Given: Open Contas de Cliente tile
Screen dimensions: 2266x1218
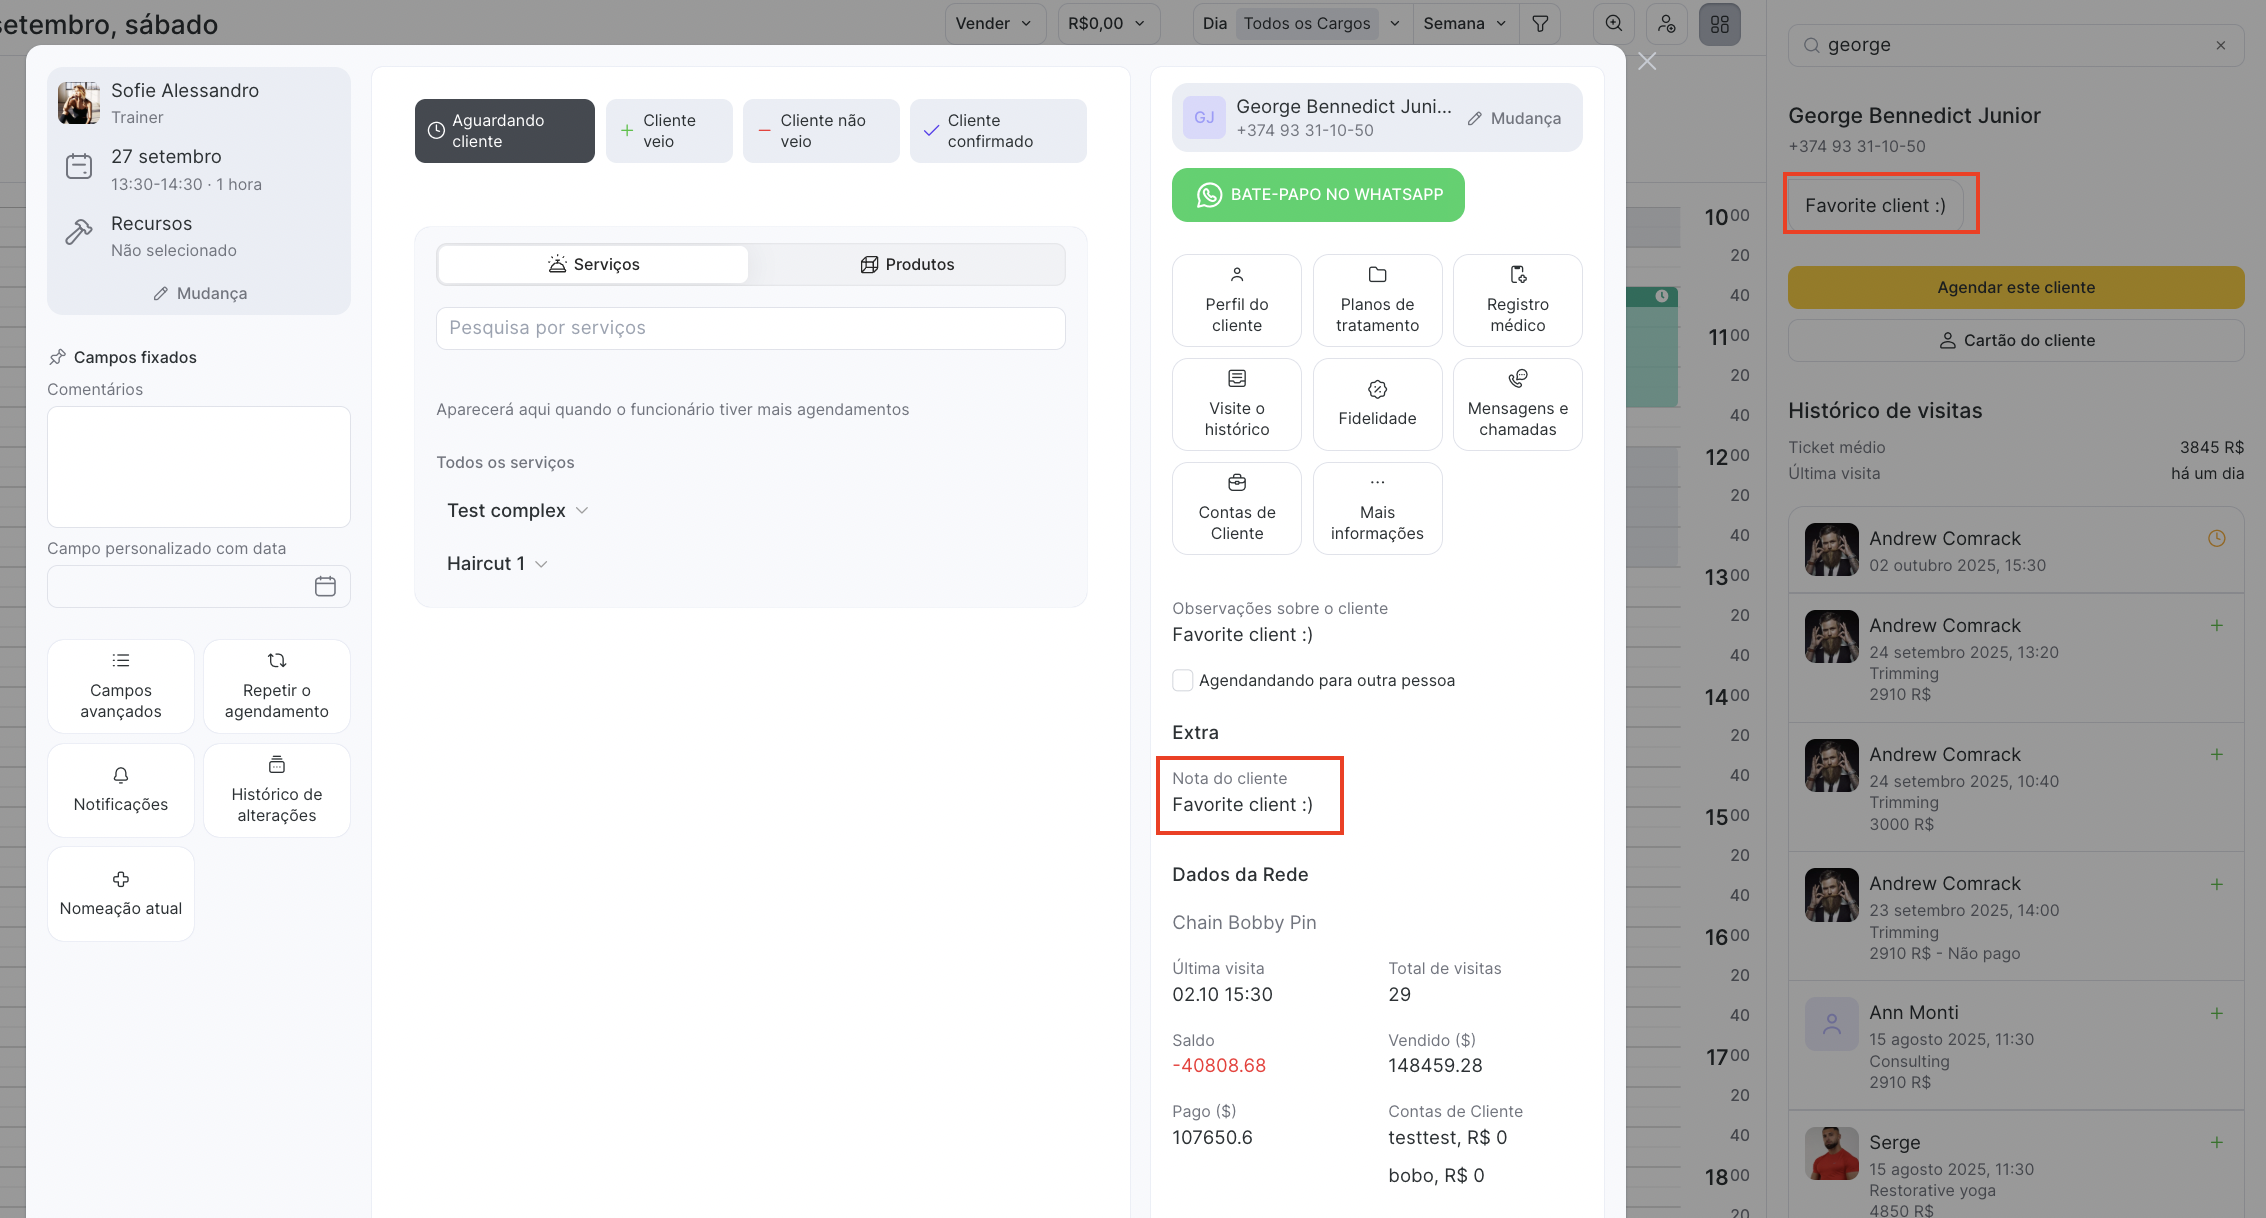Looking at the screenshot, I should click(x=1236, y=508).
